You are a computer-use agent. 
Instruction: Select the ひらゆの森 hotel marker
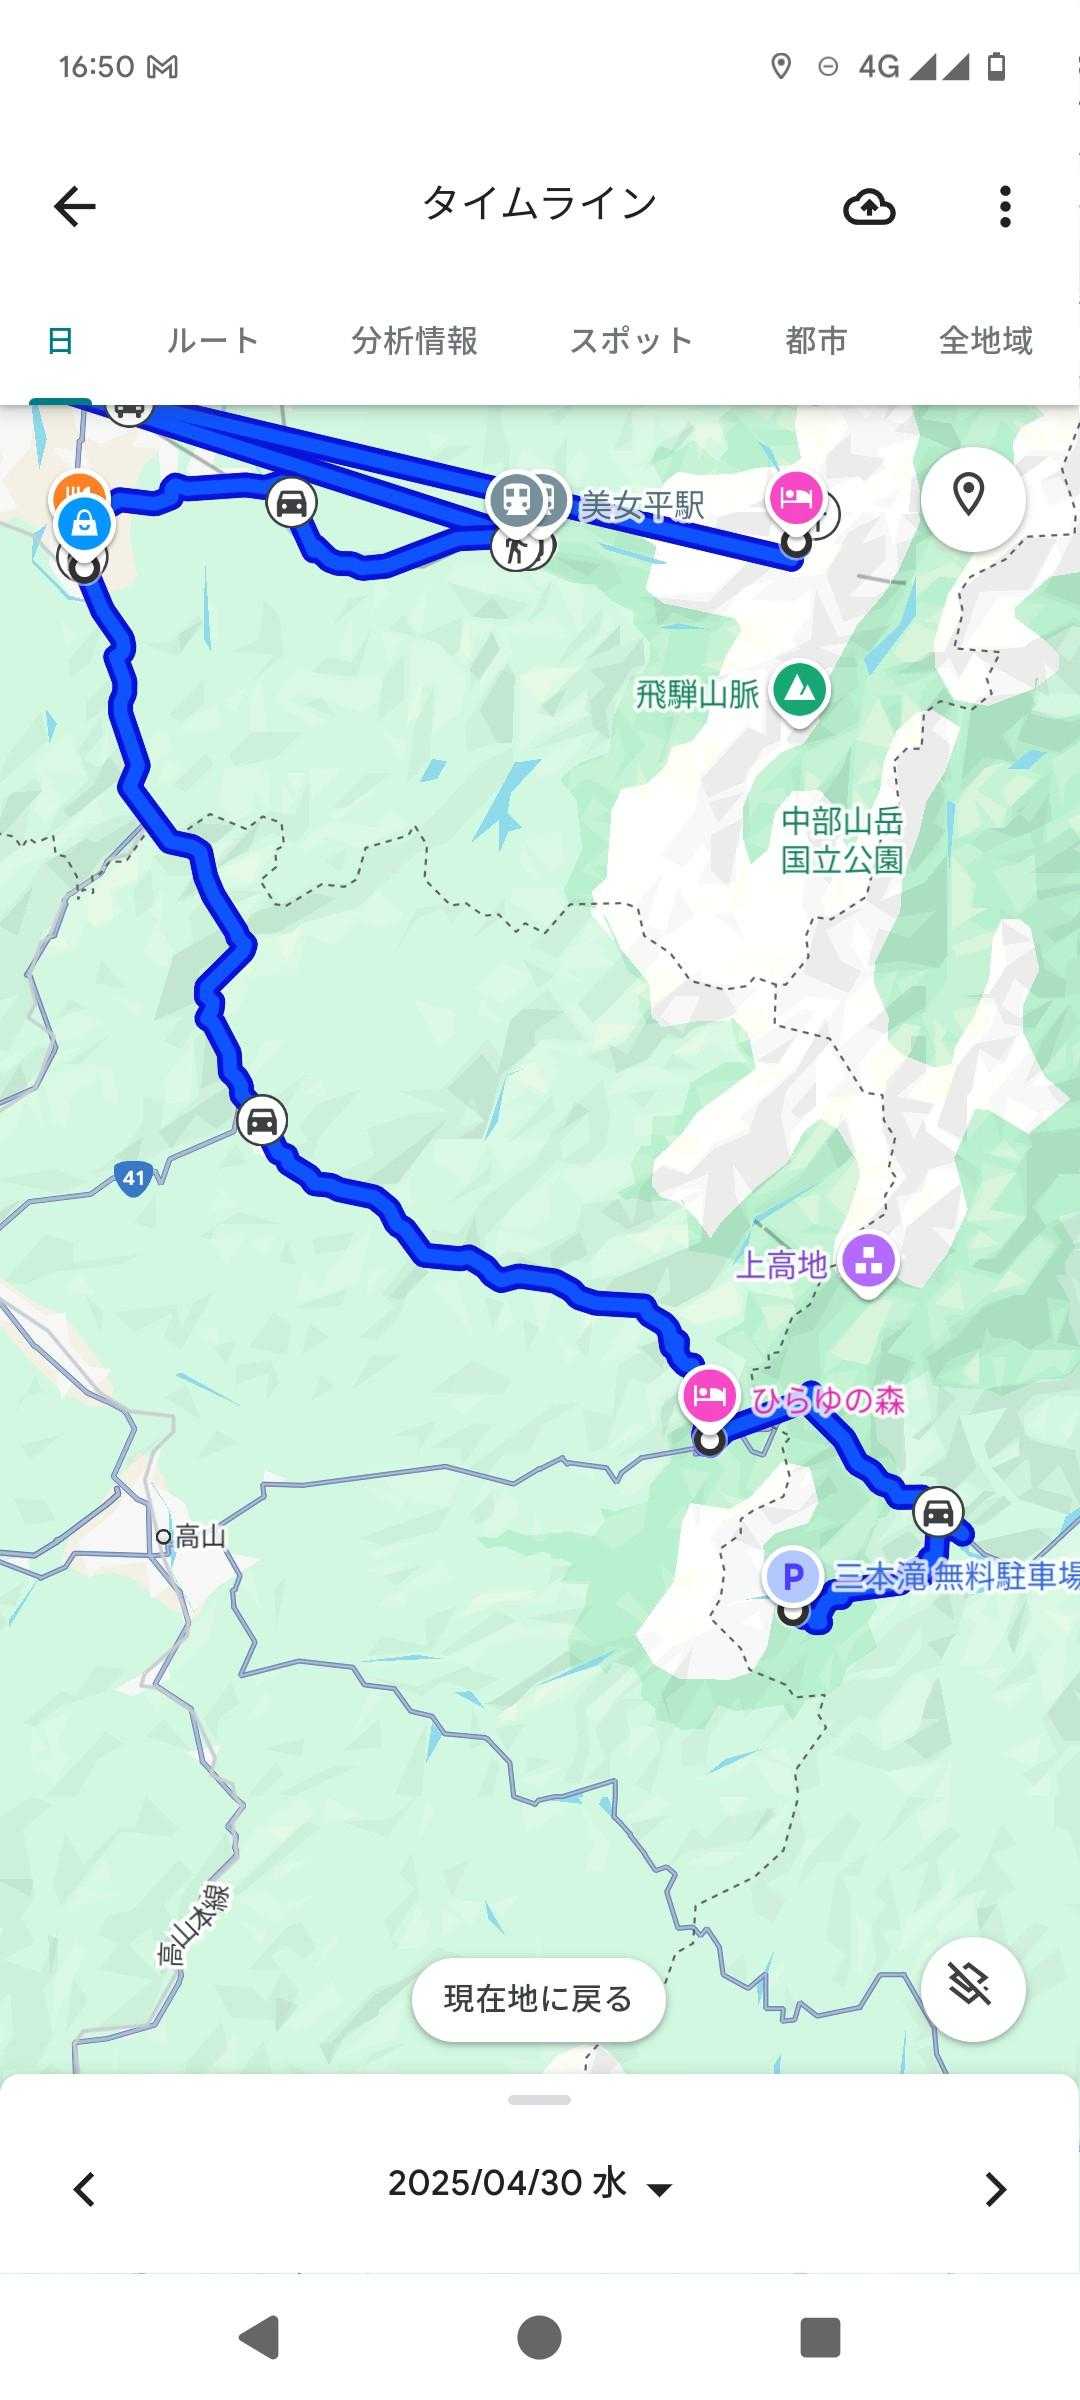pos(710,1397)
